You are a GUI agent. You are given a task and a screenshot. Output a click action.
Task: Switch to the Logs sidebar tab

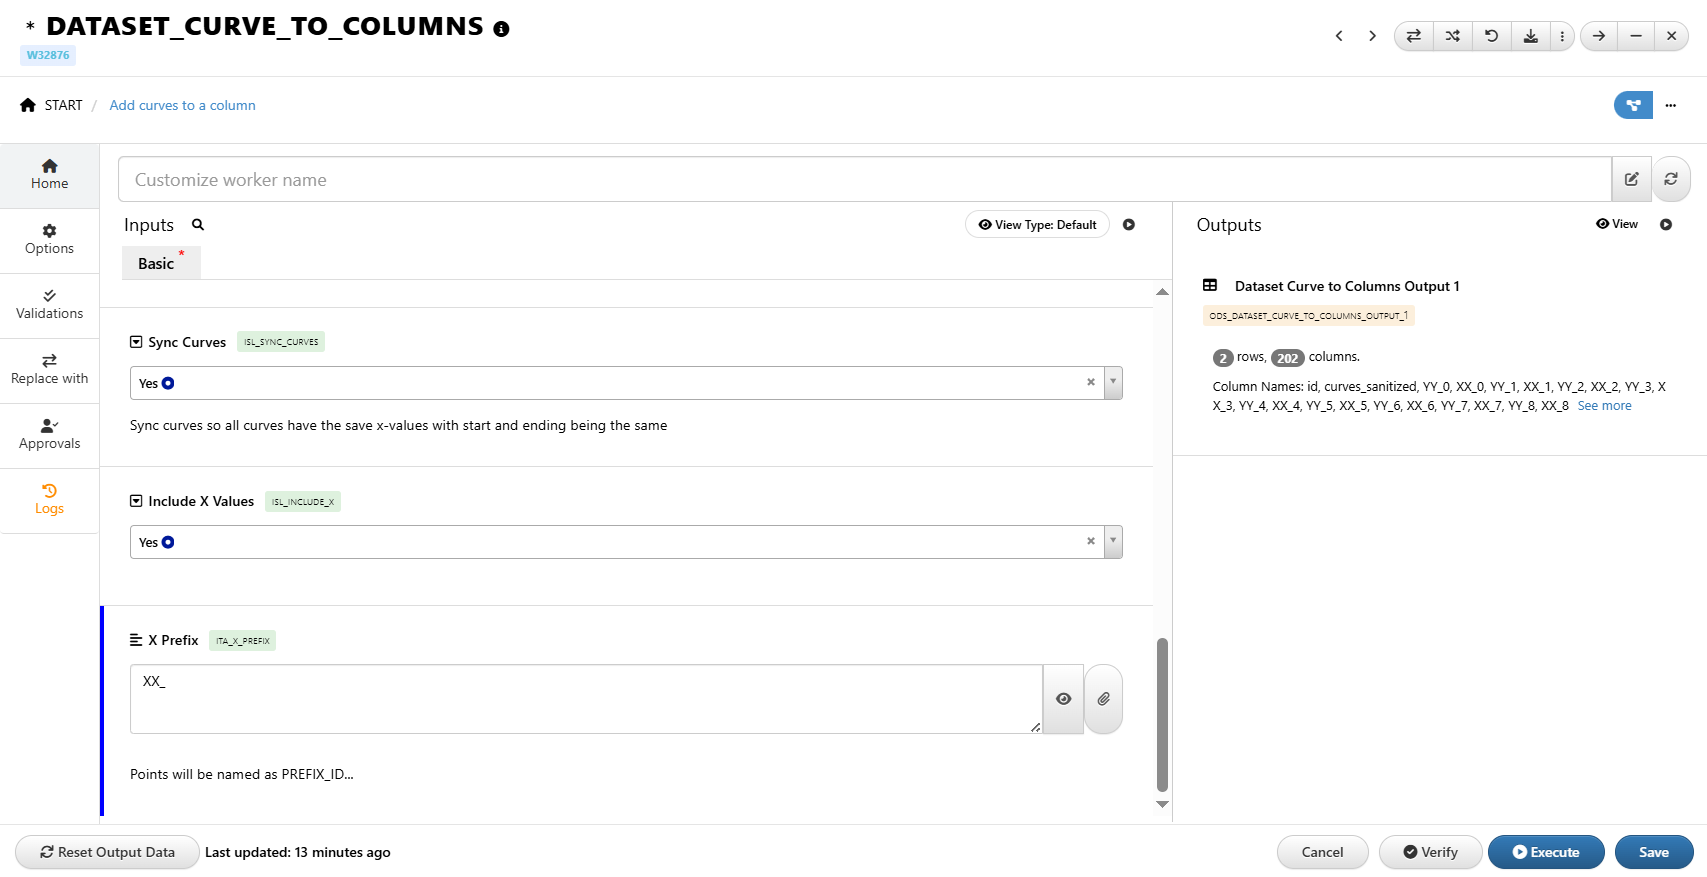(x=49, y=499)
